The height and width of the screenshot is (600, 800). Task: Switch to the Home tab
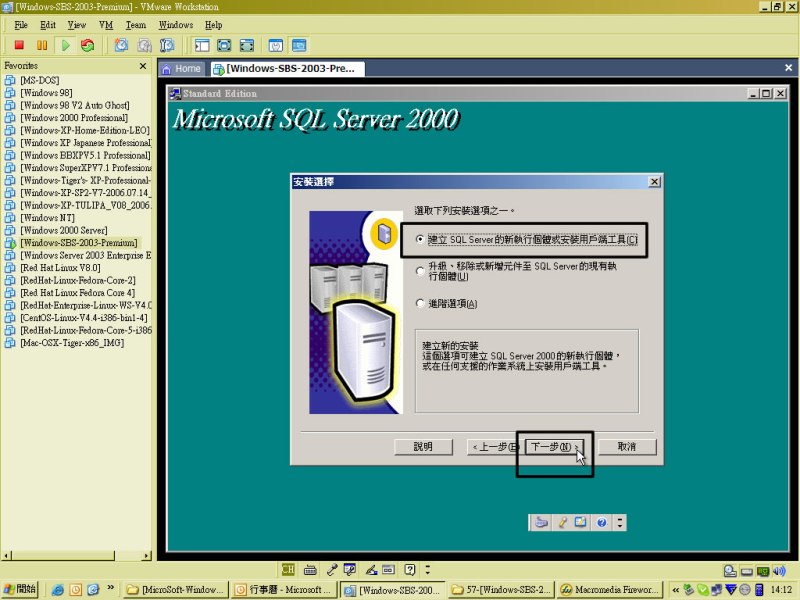pyautogui.click(x=182, y=68)
